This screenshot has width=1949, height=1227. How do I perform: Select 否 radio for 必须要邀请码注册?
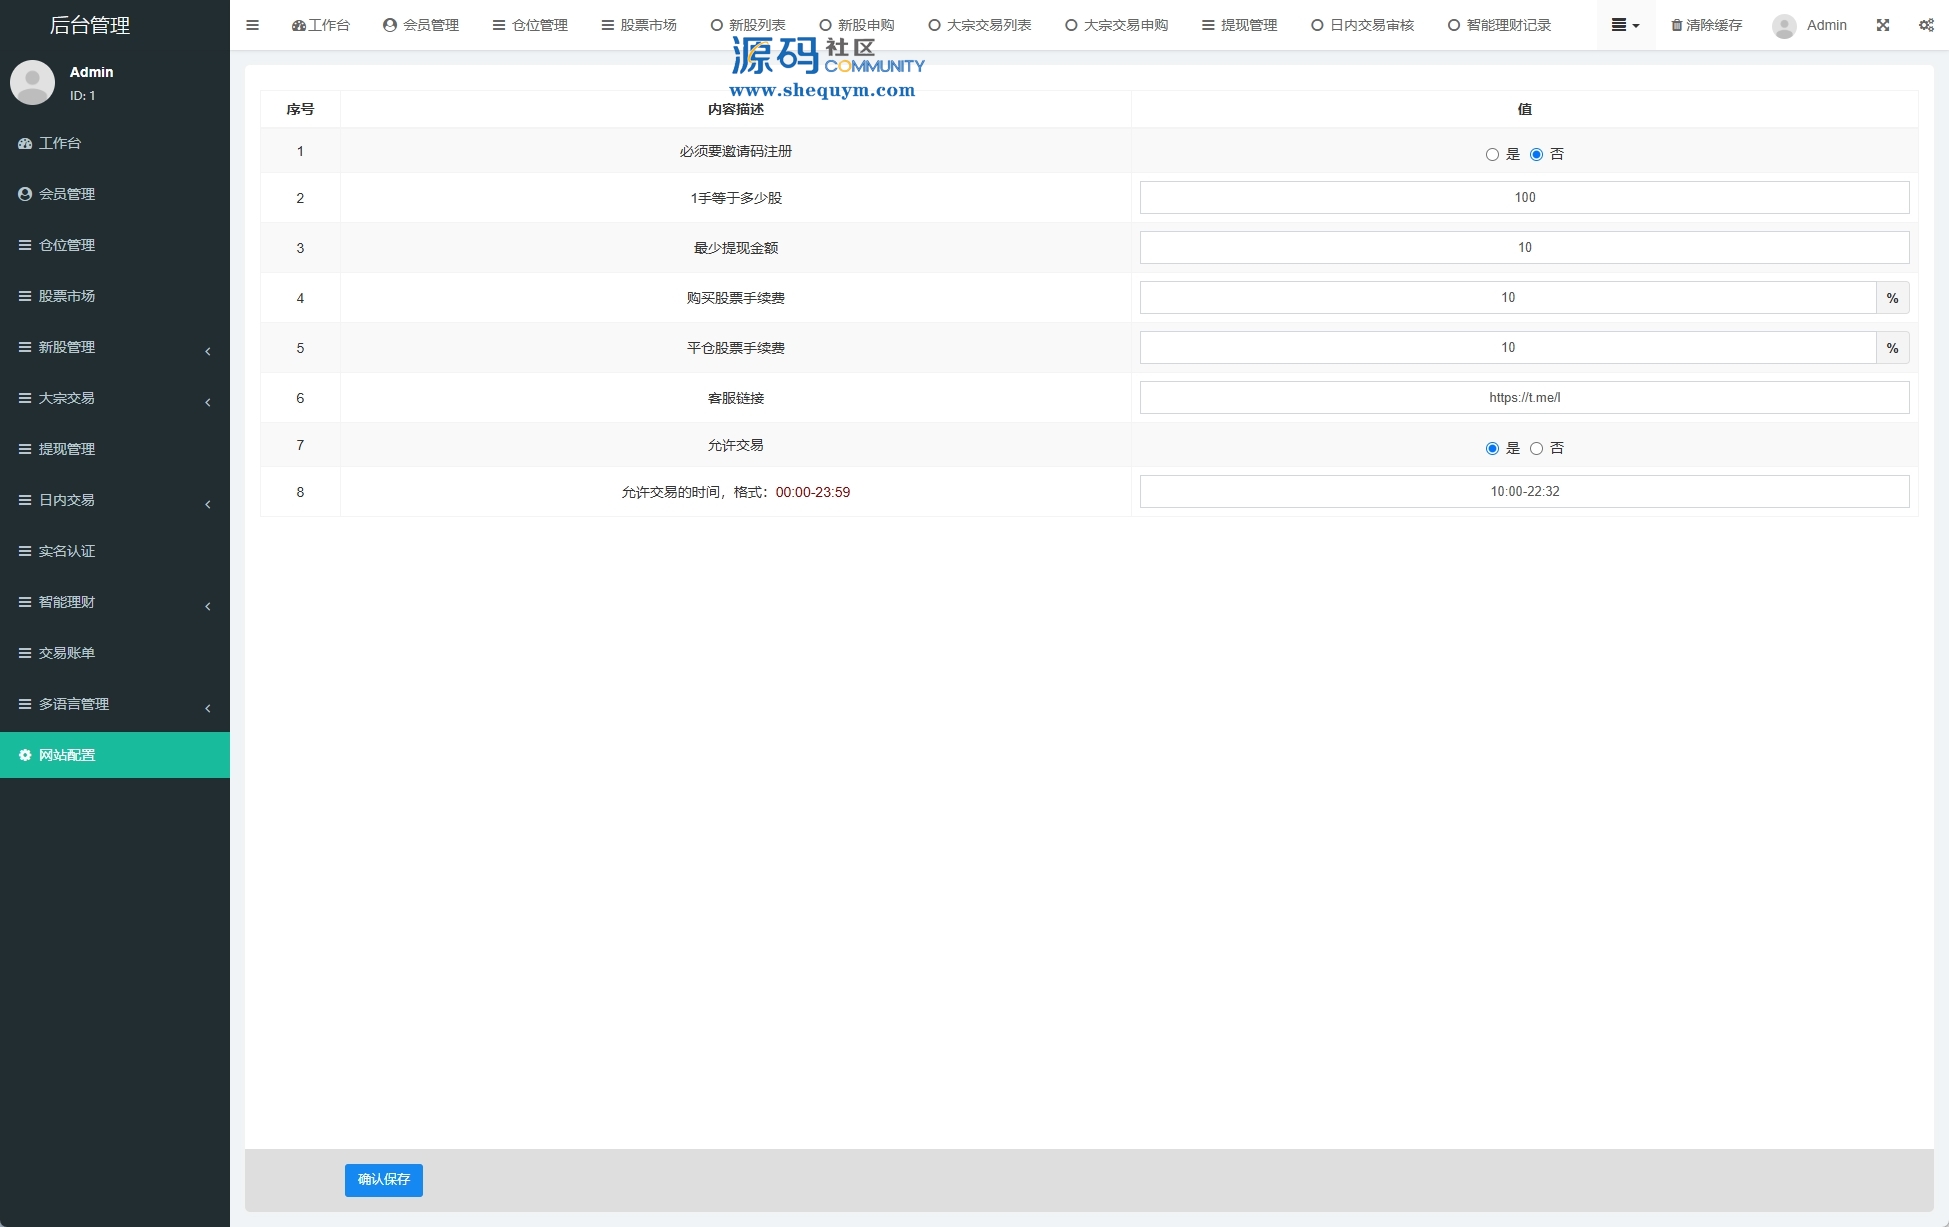point(1536,154)
